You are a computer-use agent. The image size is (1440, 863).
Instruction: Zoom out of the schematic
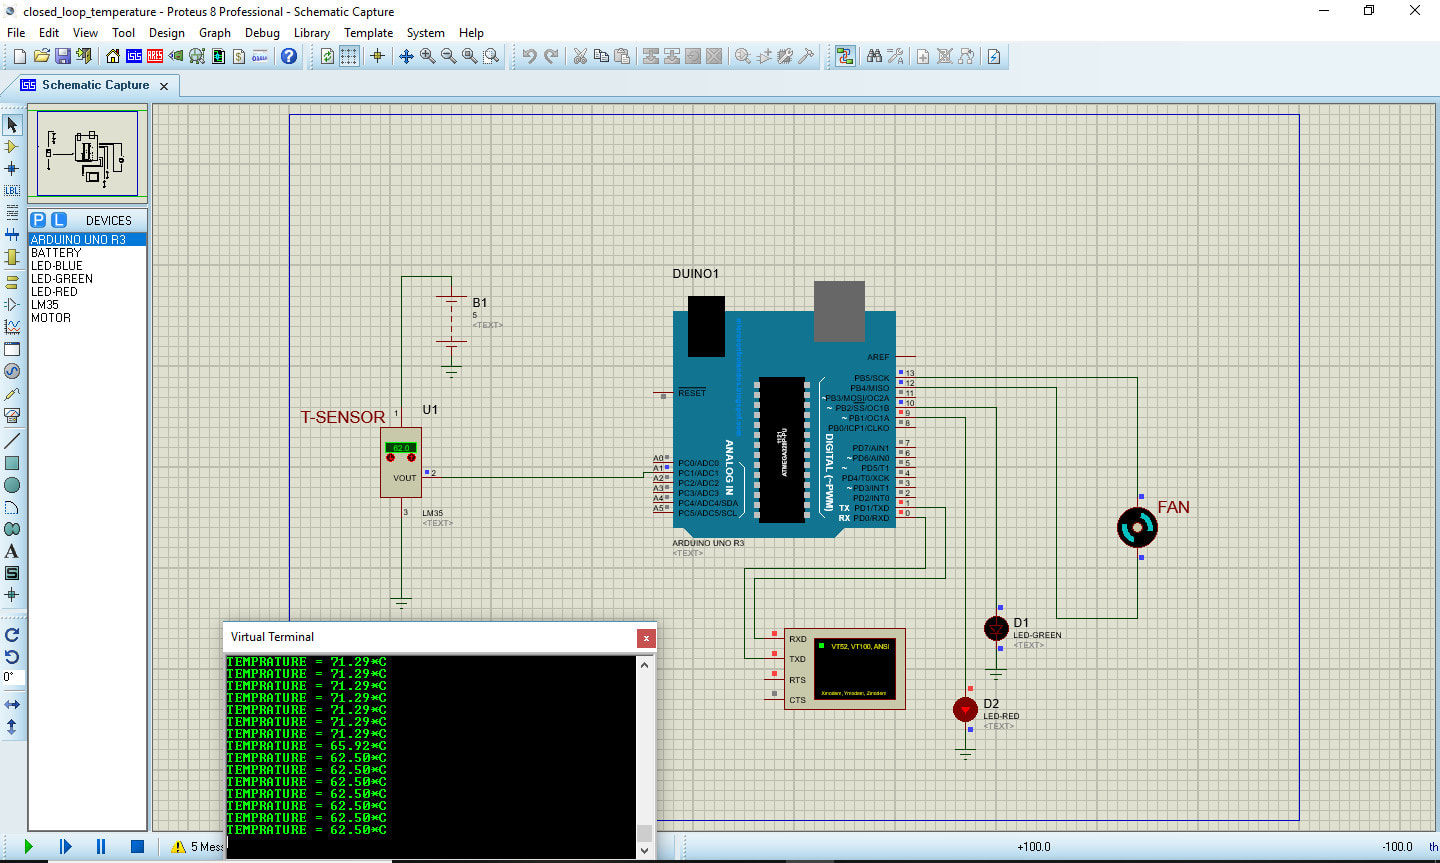pos(448,56)
